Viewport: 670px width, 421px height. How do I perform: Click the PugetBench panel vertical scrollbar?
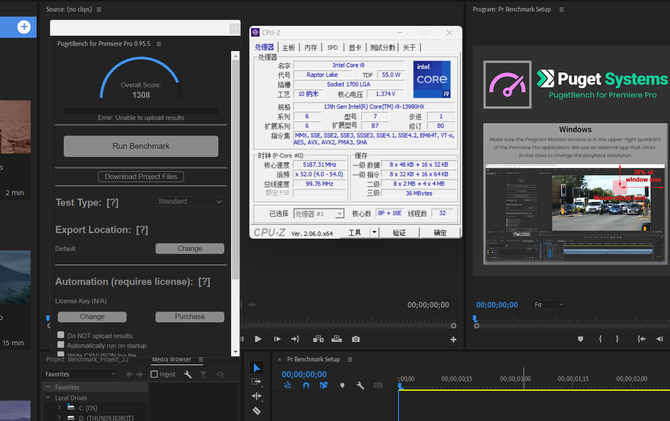tap(235, 171)
